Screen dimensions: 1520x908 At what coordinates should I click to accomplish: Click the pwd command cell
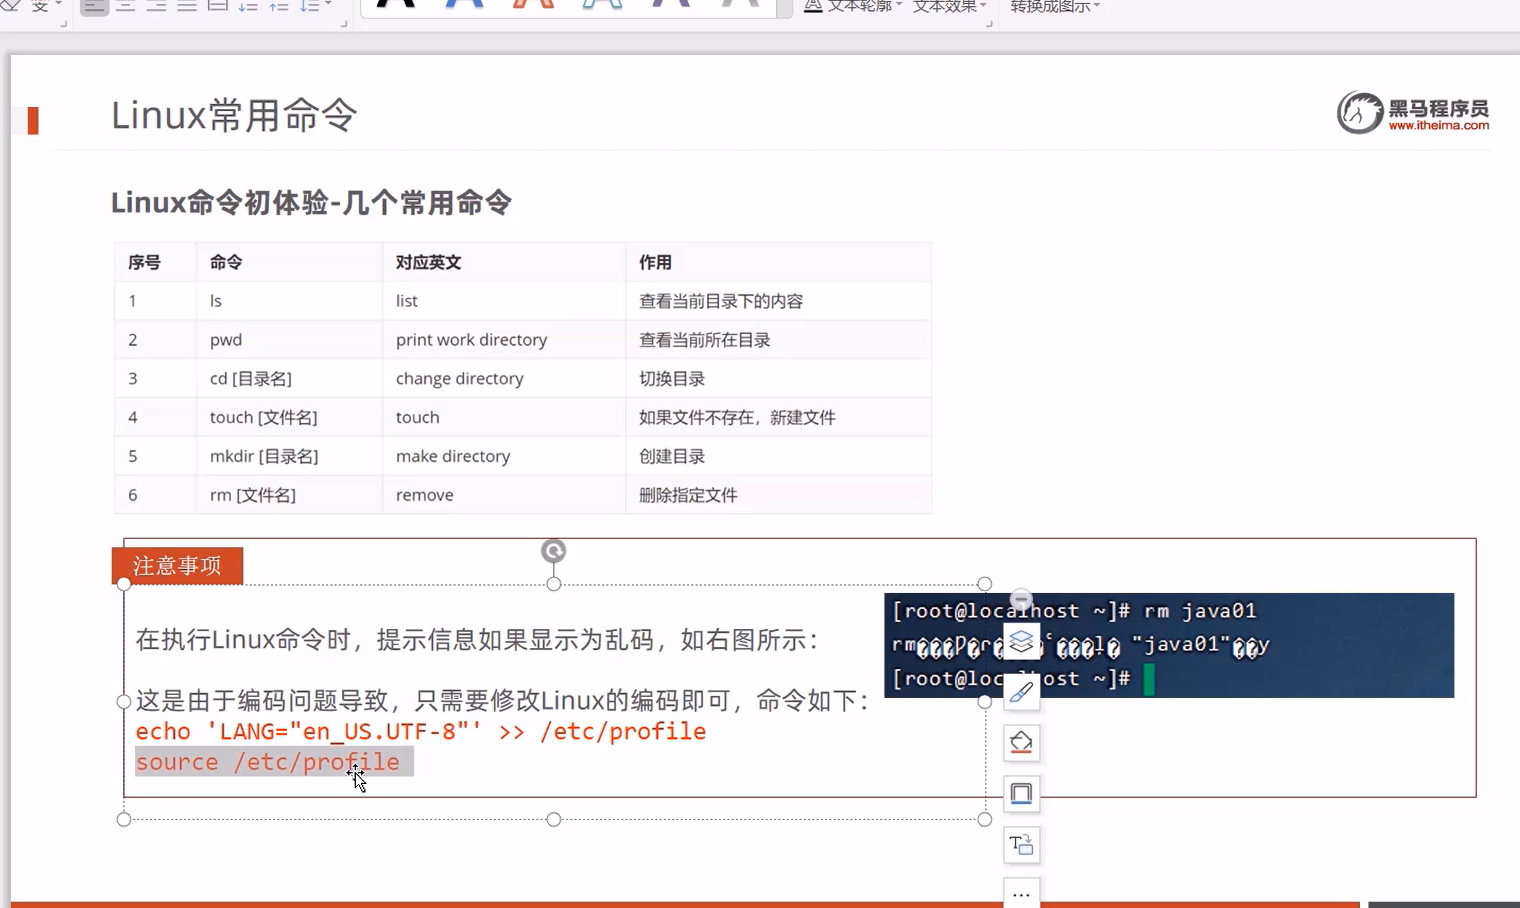289,340
